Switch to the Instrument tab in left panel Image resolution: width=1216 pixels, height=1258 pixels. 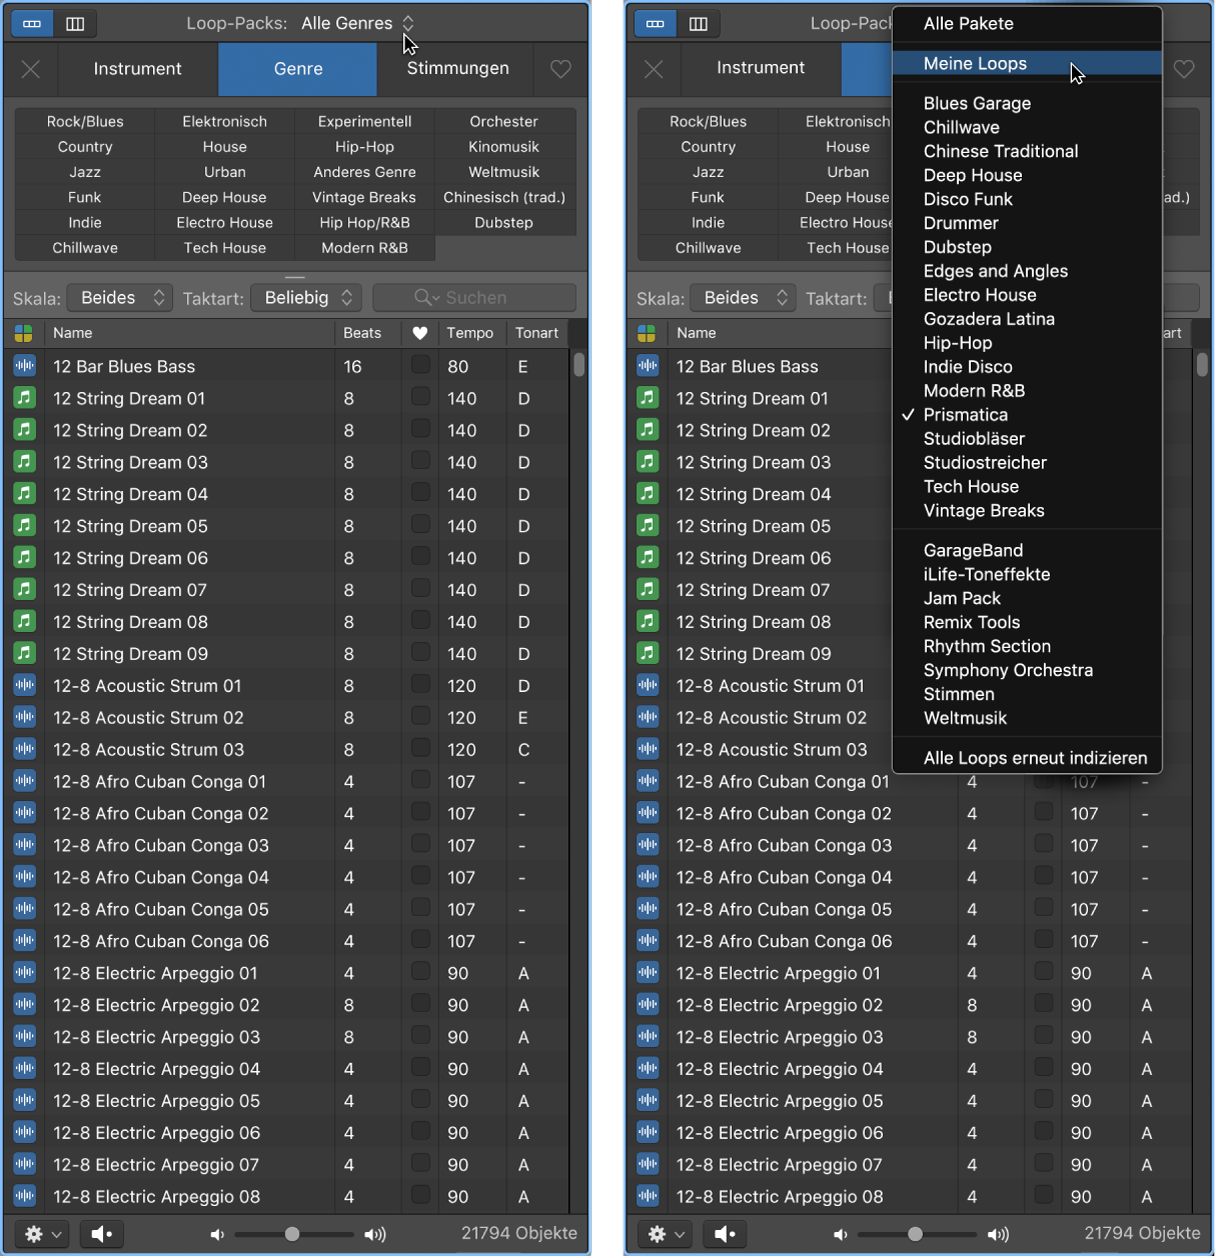pos(138,69)
